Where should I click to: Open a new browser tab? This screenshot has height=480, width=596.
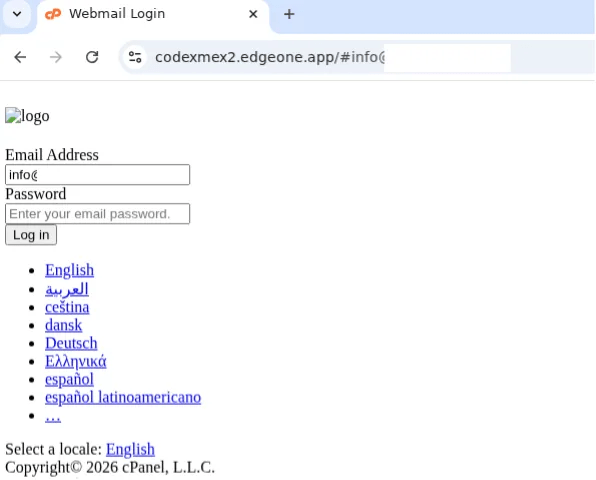(x=289, y=14)
